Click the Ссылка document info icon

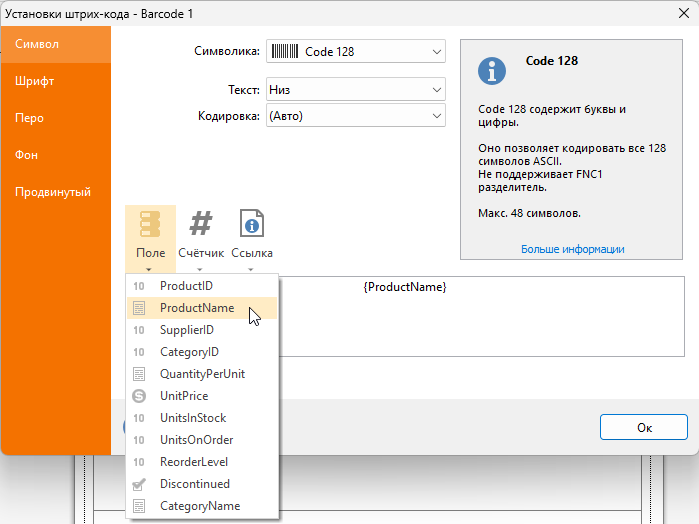(252, 225)
